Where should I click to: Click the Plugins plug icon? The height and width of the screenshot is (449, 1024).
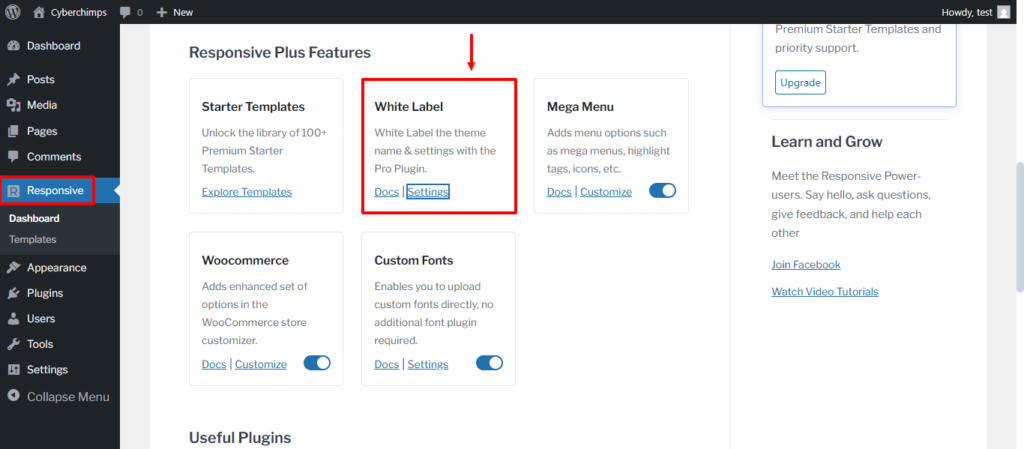click(13, 293)
